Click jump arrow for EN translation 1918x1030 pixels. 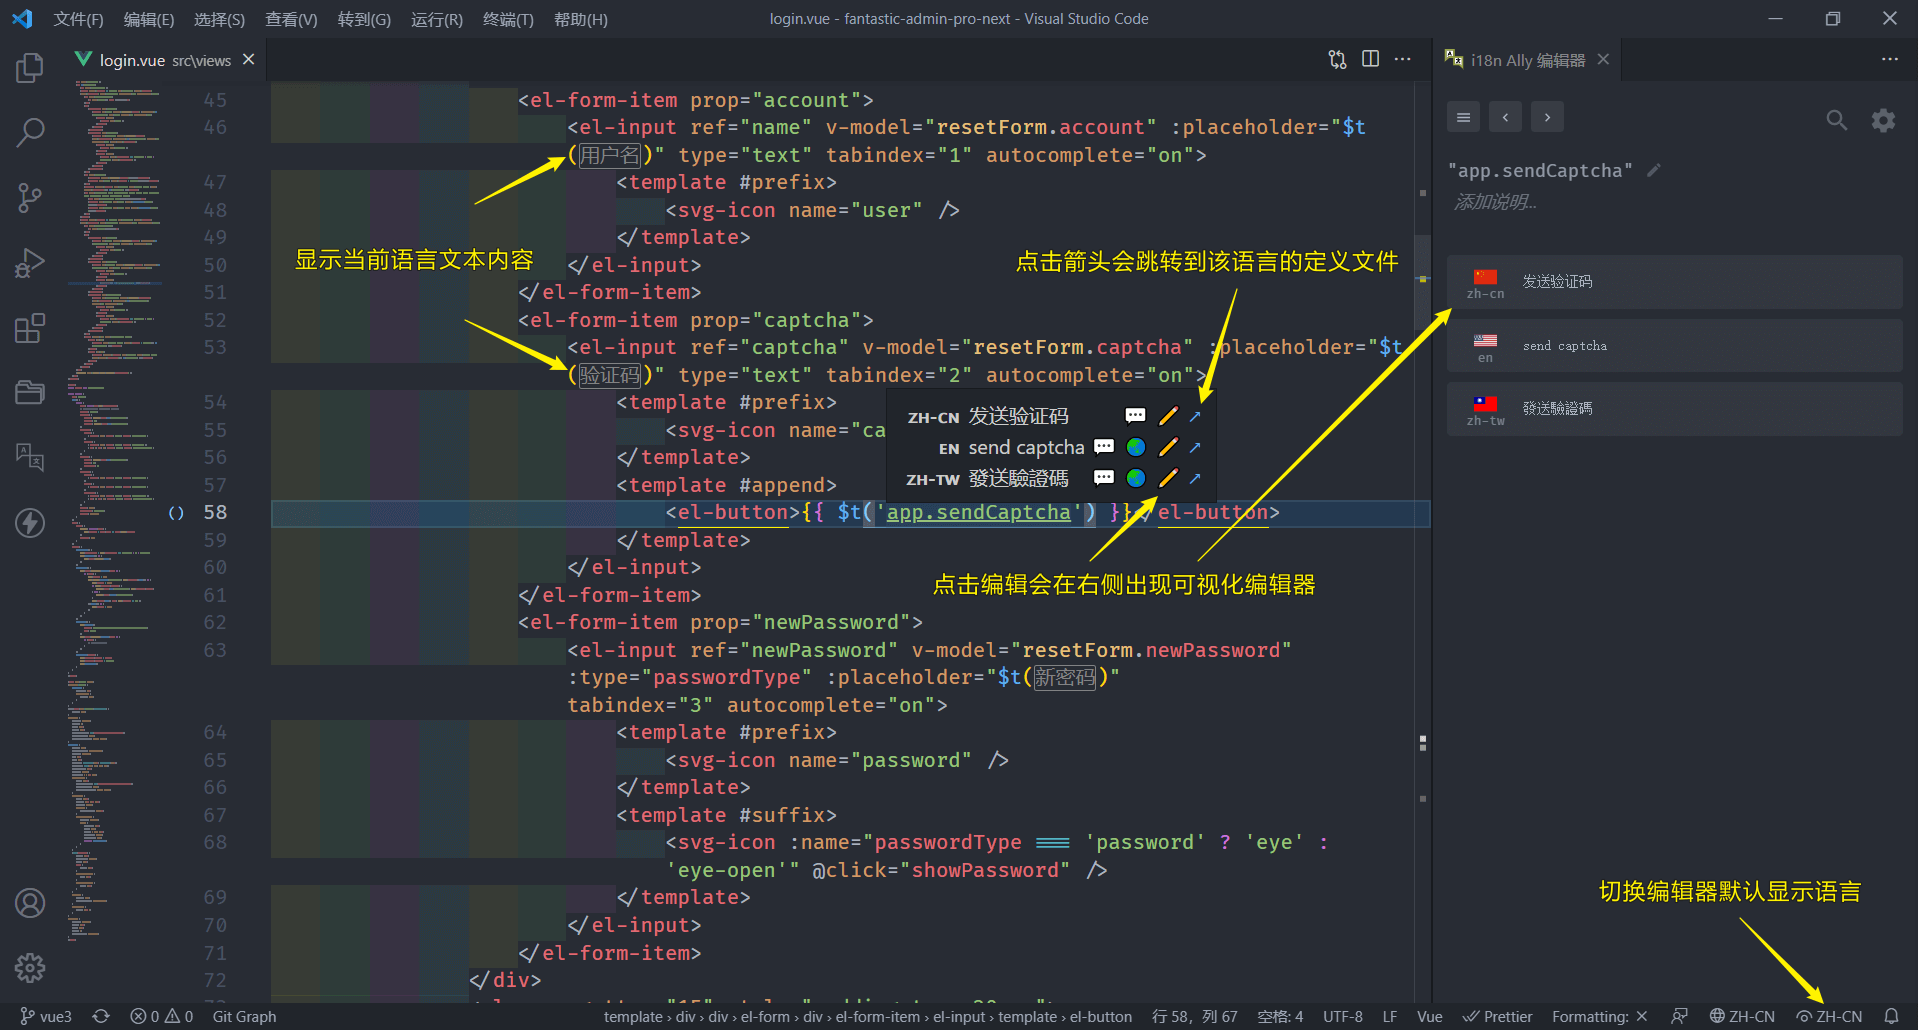coord(1195,447)
